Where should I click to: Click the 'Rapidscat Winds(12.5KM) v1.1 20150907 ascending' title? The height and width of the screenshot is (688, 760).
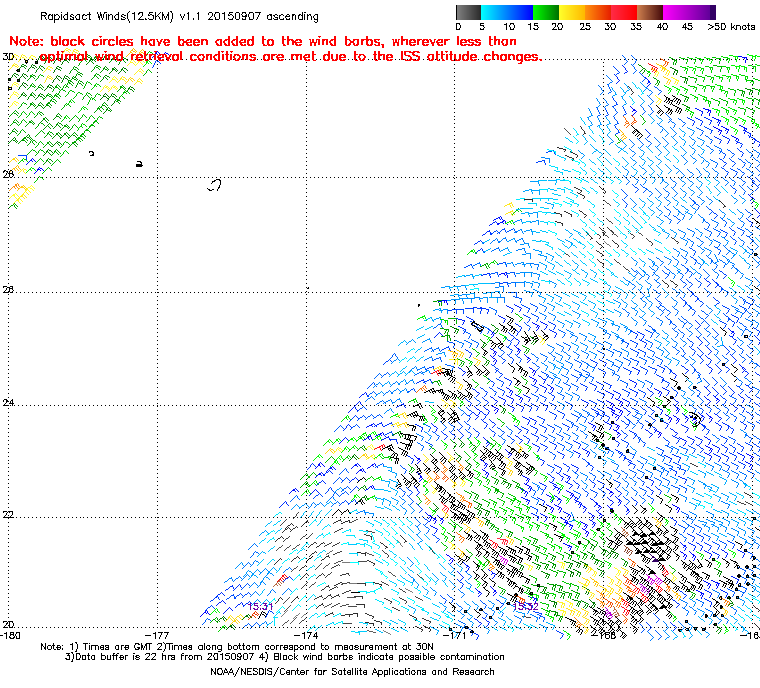179,16
